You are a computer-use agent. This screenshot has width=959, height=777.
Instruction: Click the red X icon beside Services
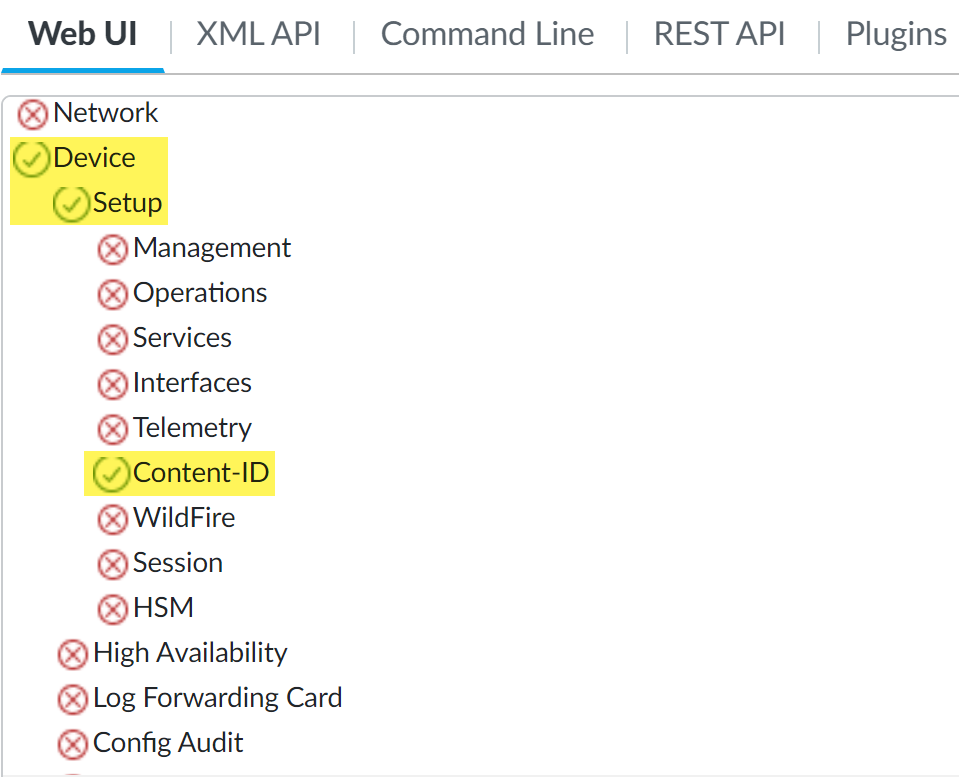[112, 339]
